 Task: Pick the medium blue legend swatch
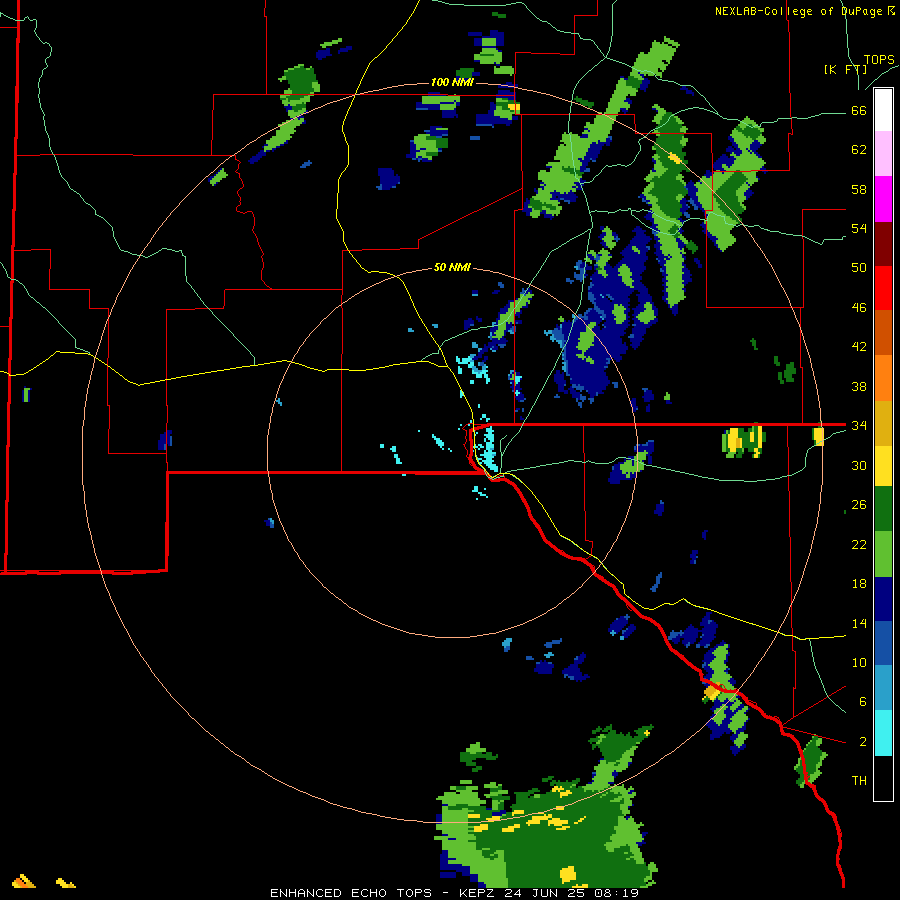click(x=883, y=643)
